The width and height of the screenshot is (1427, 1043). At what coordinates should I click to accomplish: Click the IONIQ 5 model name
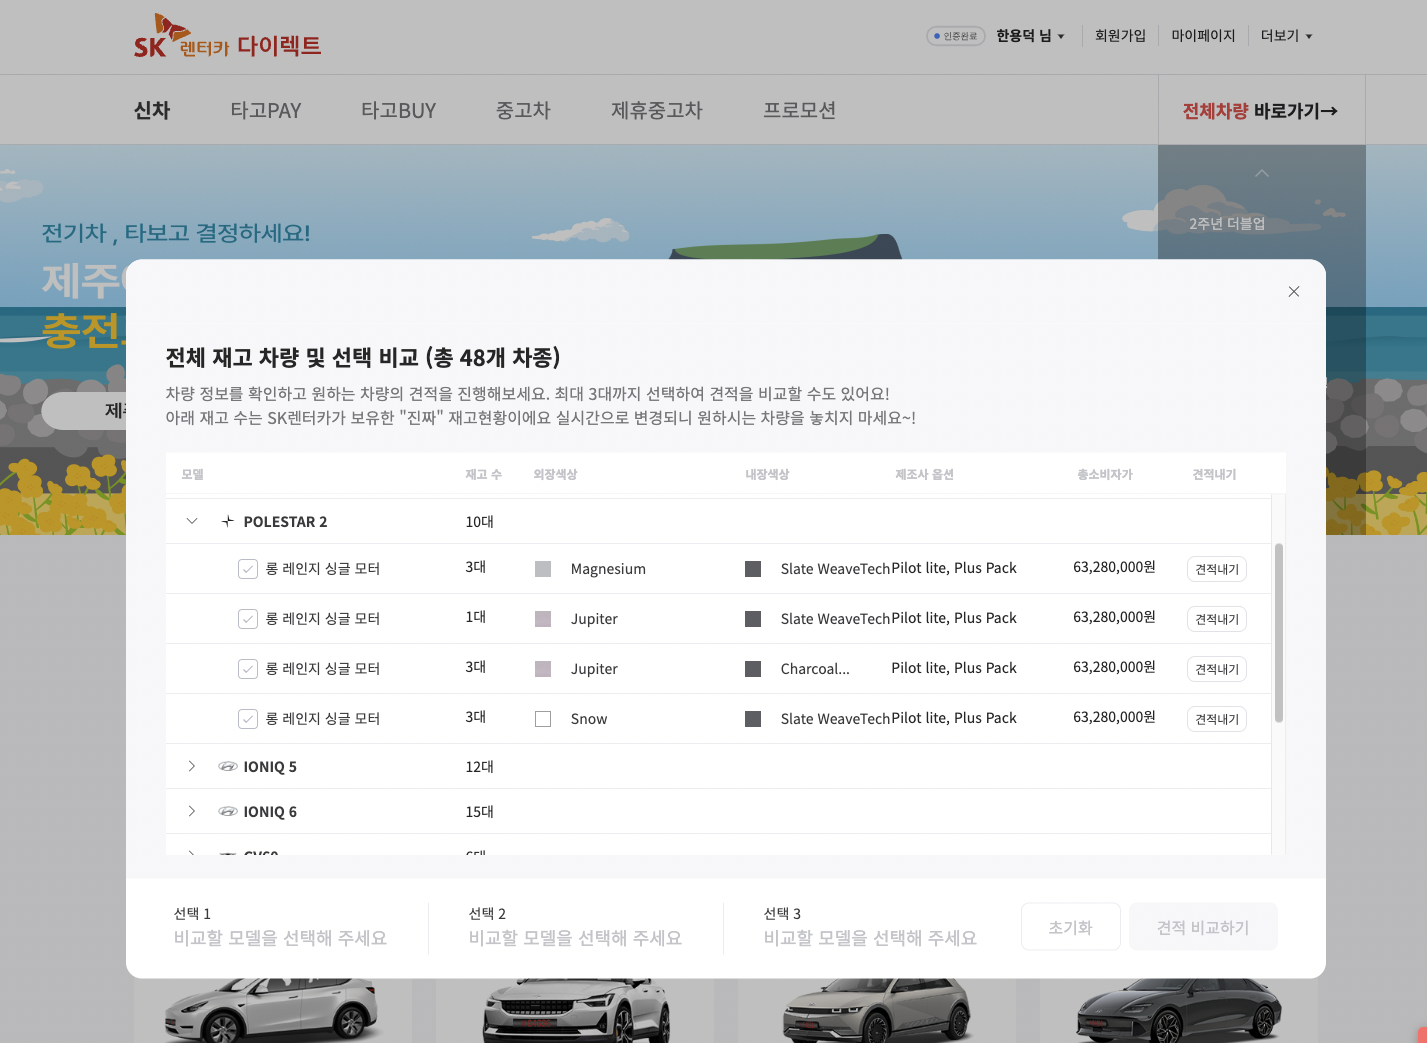click(x=270, y=767)
